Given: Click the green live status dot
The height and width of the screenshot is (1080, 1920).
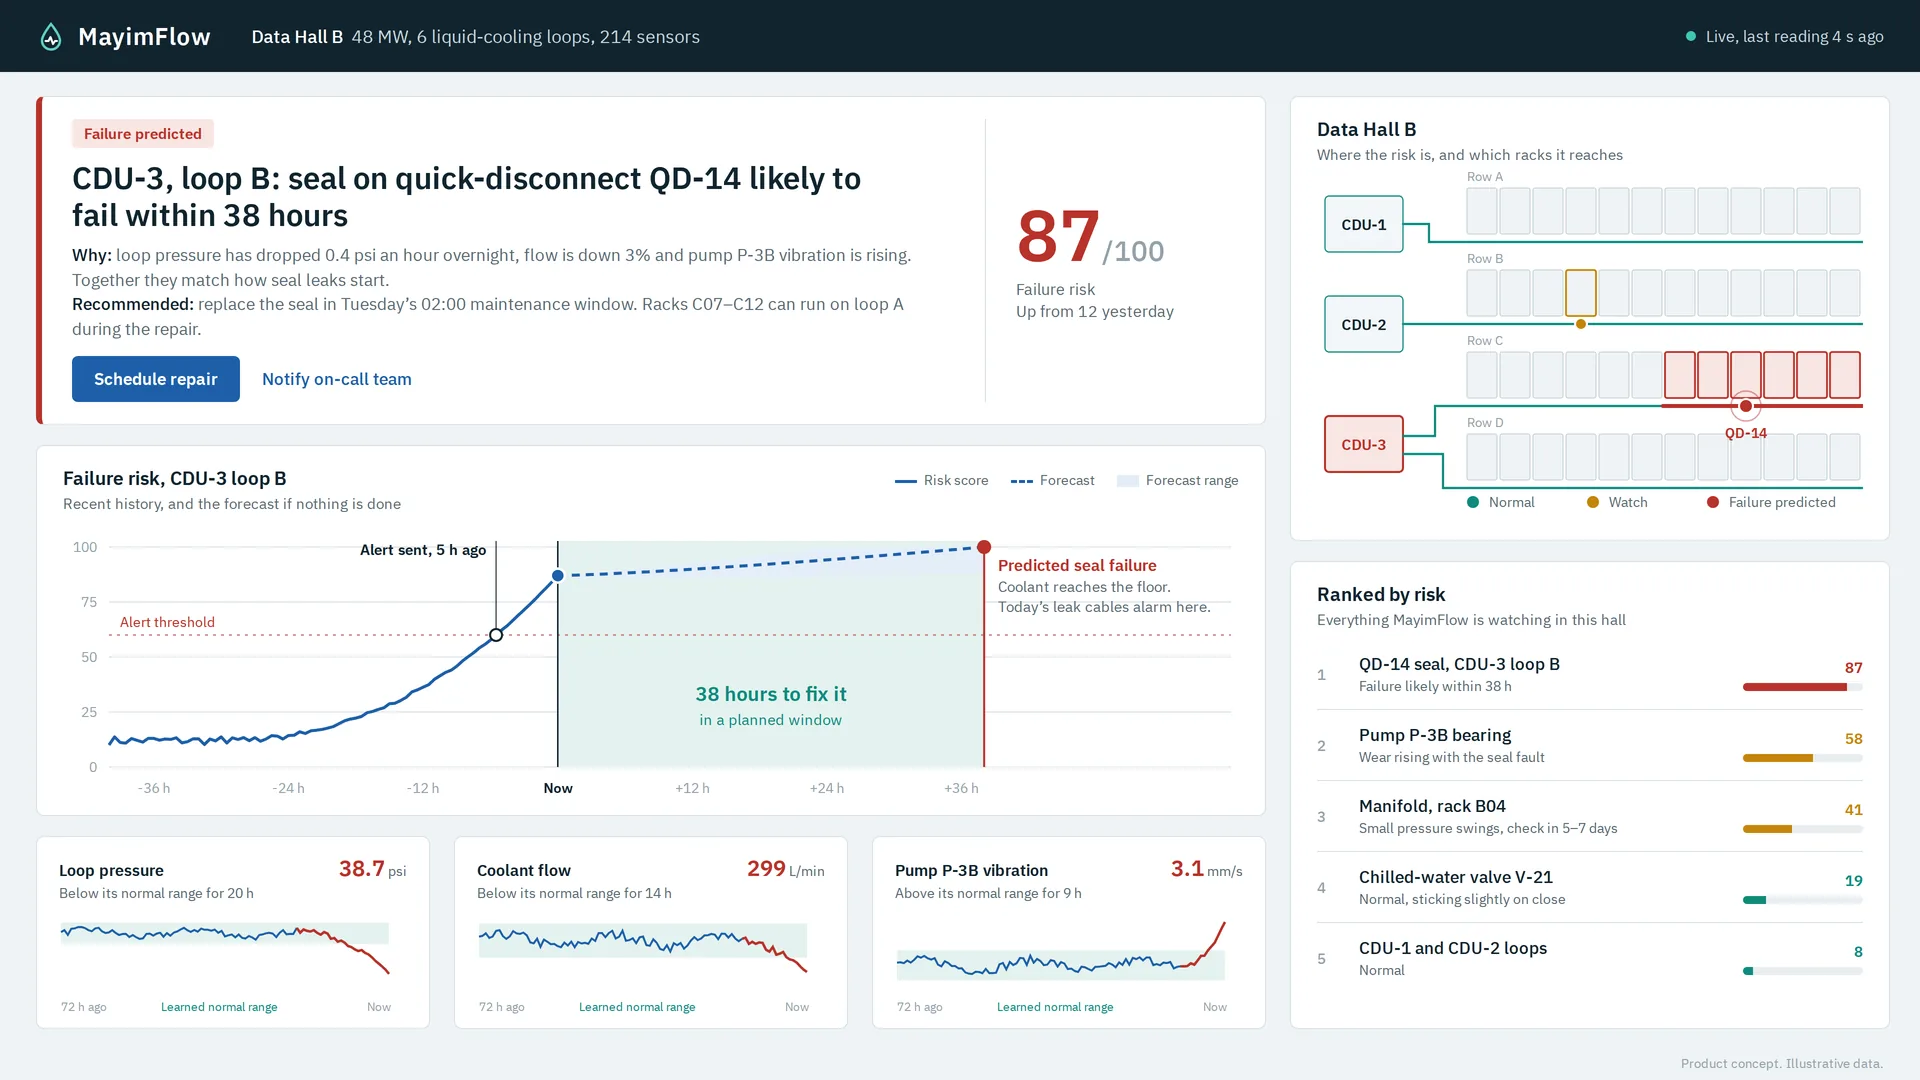Looking at the screenshot, I should [x=1691, y=36].
